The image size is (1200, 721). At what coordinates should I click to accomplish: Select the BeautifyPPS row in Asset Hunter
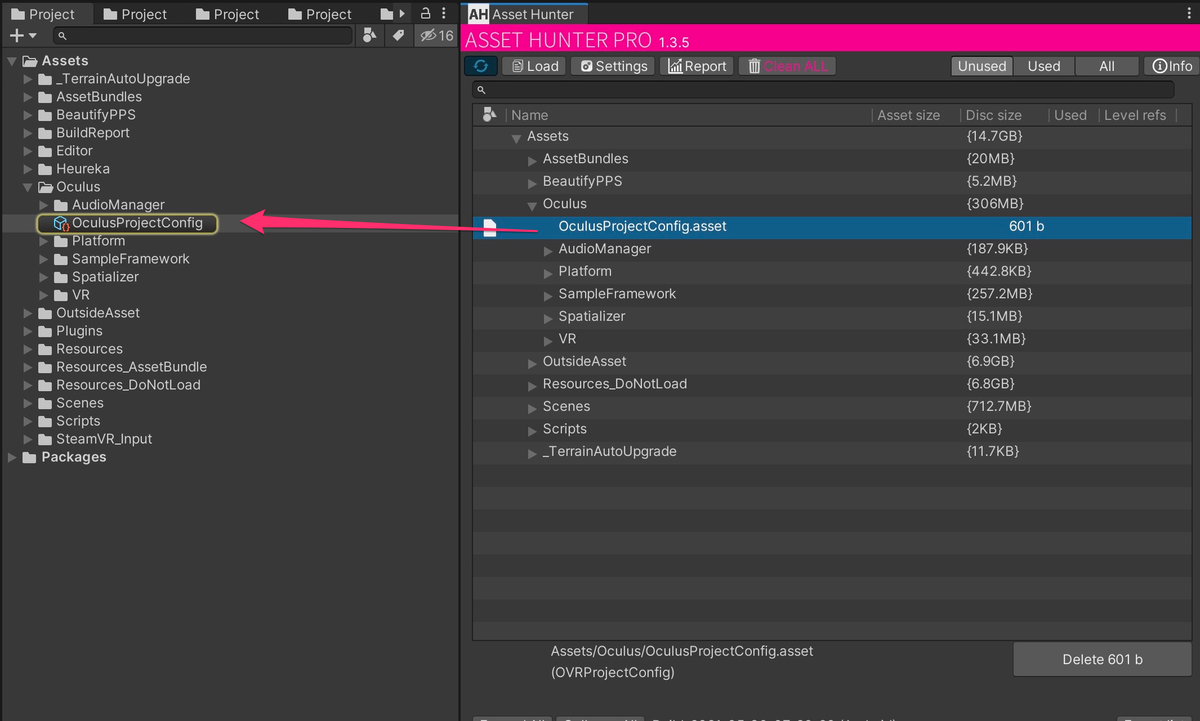[x=833, y=182]
